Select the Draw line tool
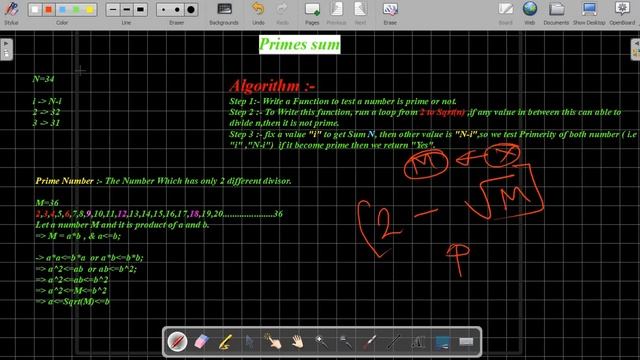 394,342
